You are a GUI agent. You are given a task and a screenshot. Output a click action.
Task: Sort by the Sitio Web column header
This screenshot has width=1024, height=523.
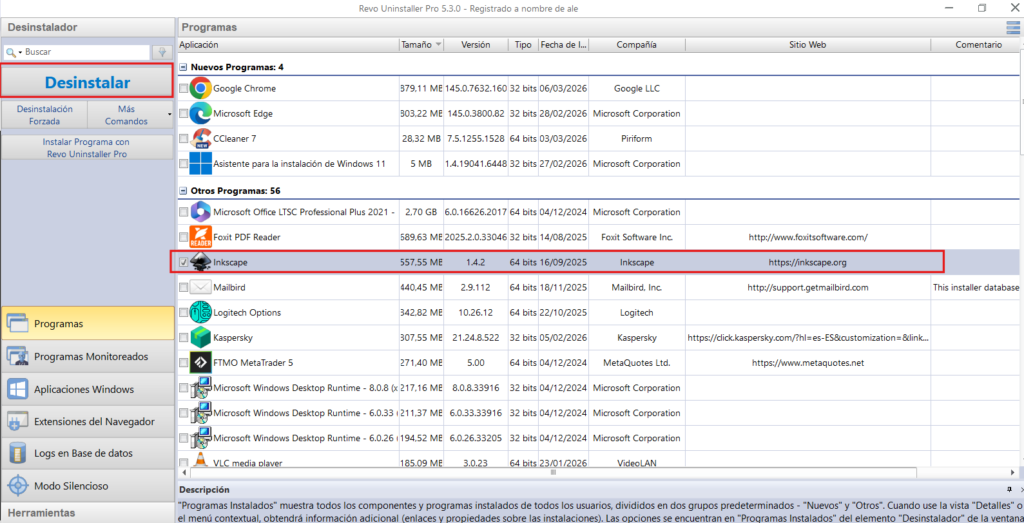click(x=808, y=45)
